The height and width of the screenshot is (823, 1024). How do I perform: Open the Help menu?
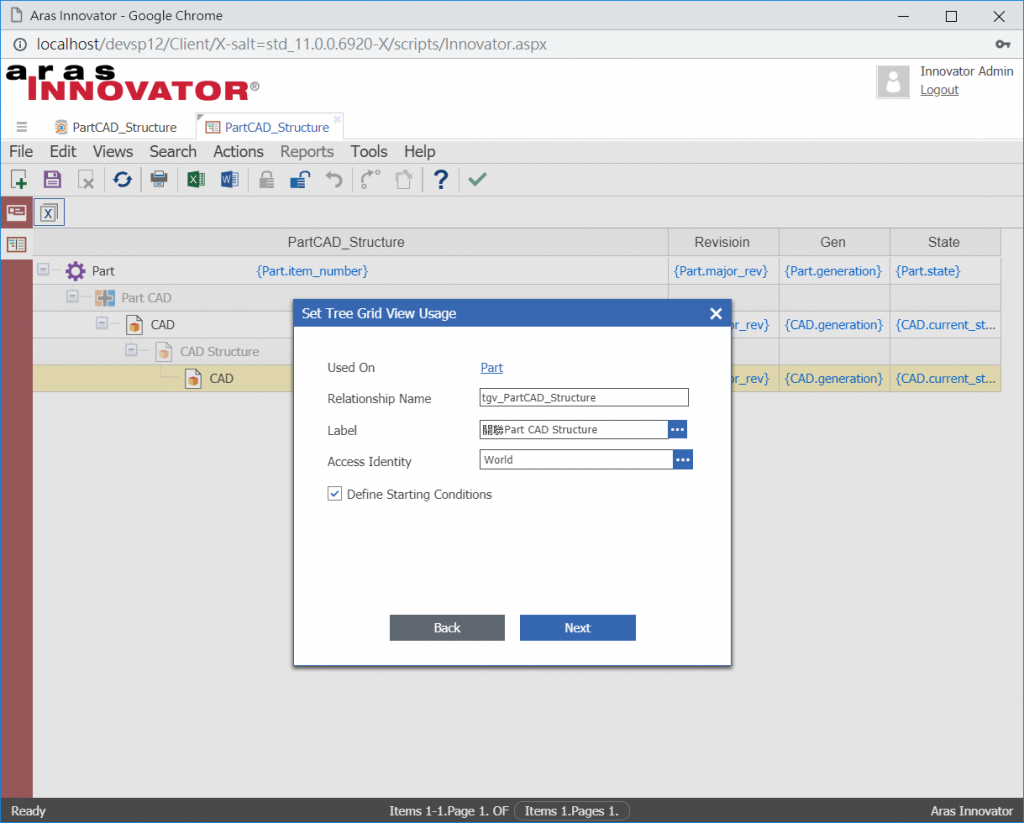point(419,152)
